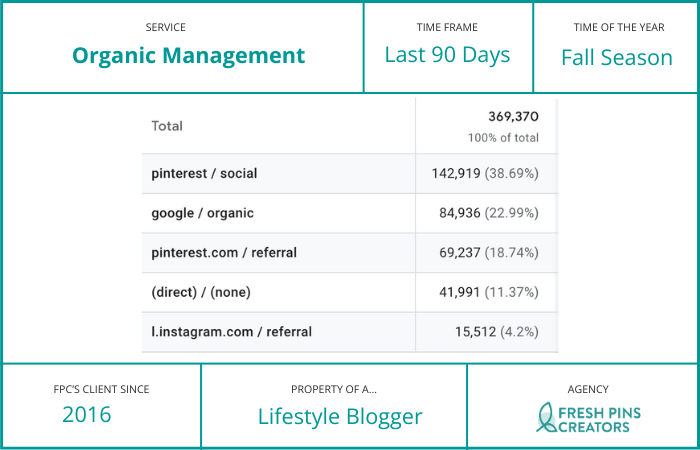This screenshot has height=450, width=700.
Task: Click the Fresh Pins Creators agency name
Action: click(598, 418)
